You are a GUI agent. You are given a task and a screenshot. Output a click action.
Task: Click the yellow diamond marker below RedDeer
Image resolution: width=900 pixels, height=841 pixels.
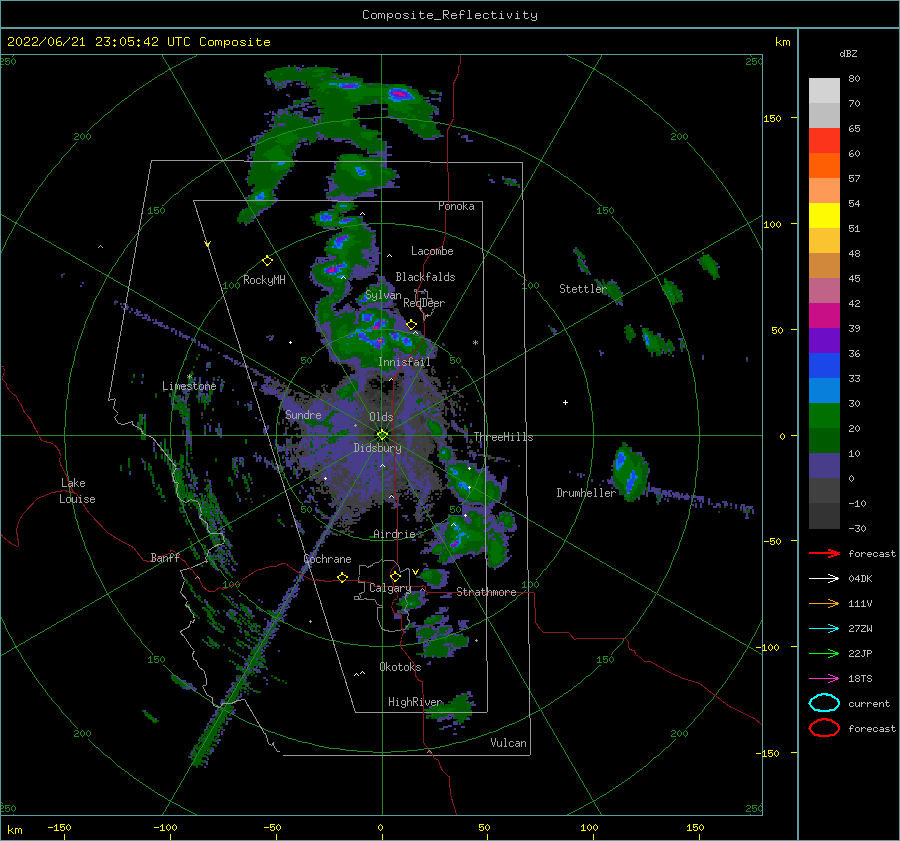point(412,325)
